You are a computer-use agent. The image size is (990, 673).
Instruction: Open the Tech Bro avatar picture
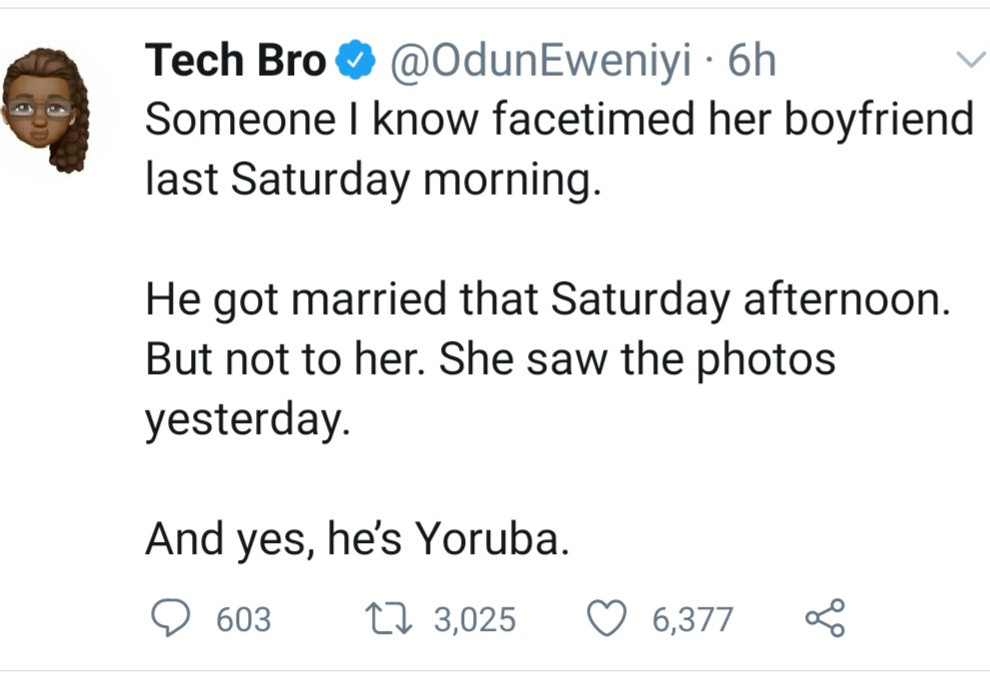(x=47, y=110)
